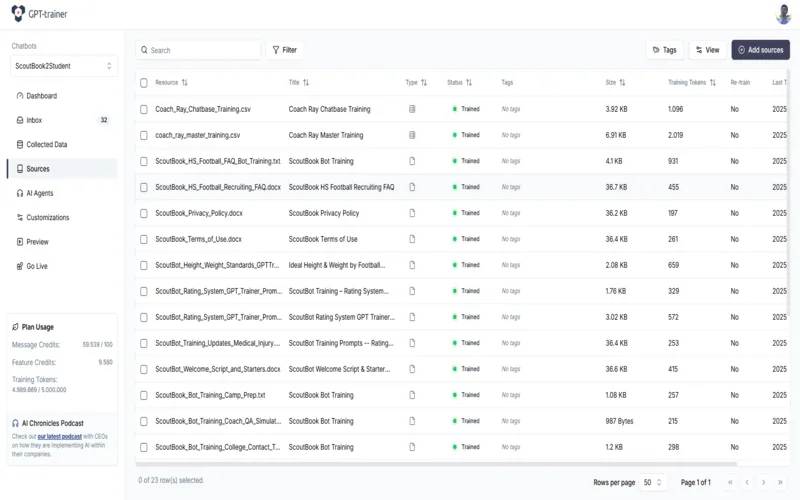Viewport: 800px width, 500px height.
Task: Open the Preview page
Action: tap(62, 242)
